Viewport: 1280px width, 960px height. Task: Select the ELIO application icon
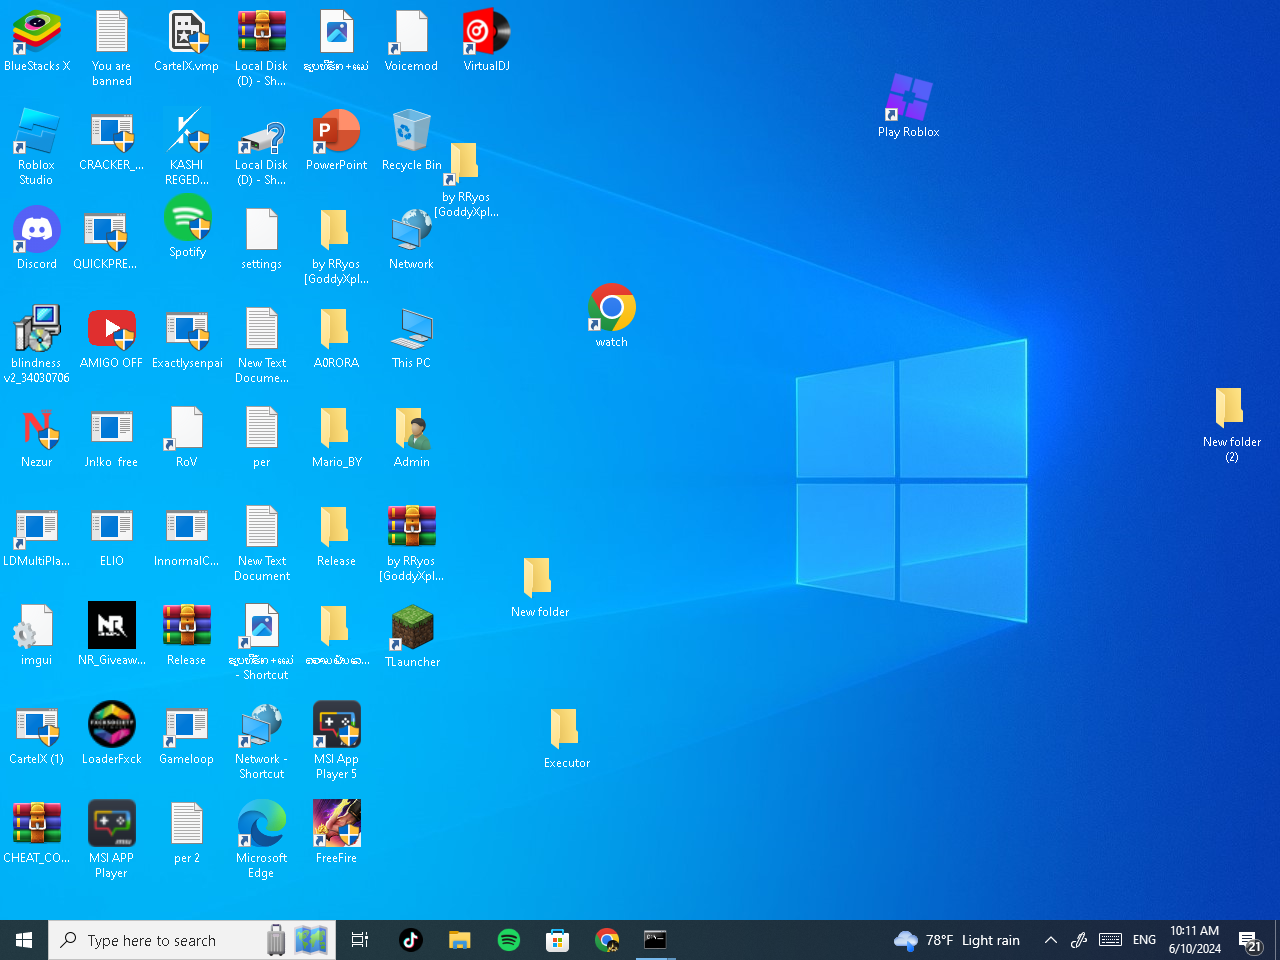pyautogui.click(x=112, y=537)
